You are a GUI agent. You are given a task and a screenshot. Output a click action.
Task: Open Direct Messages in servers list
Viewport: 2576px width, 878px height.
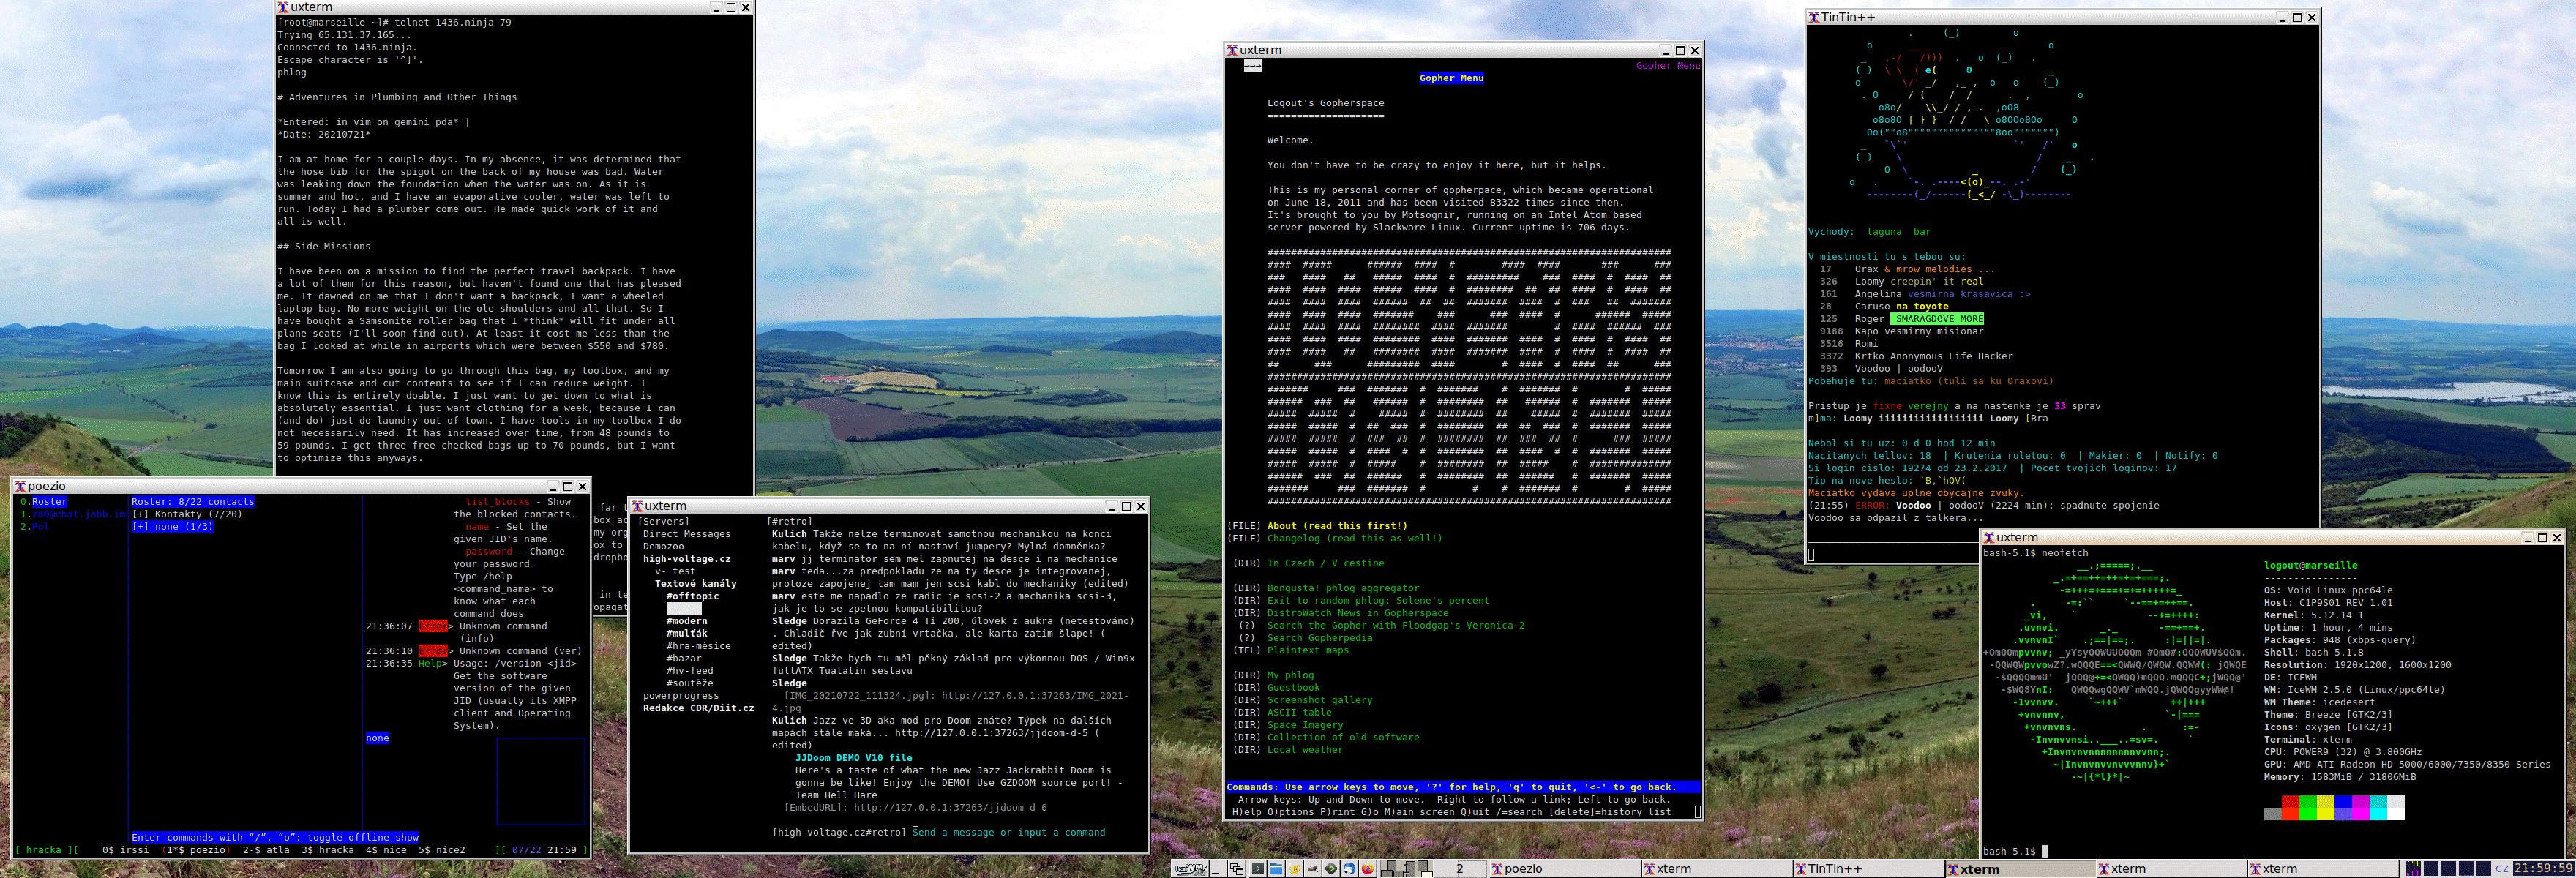point(687,534)
